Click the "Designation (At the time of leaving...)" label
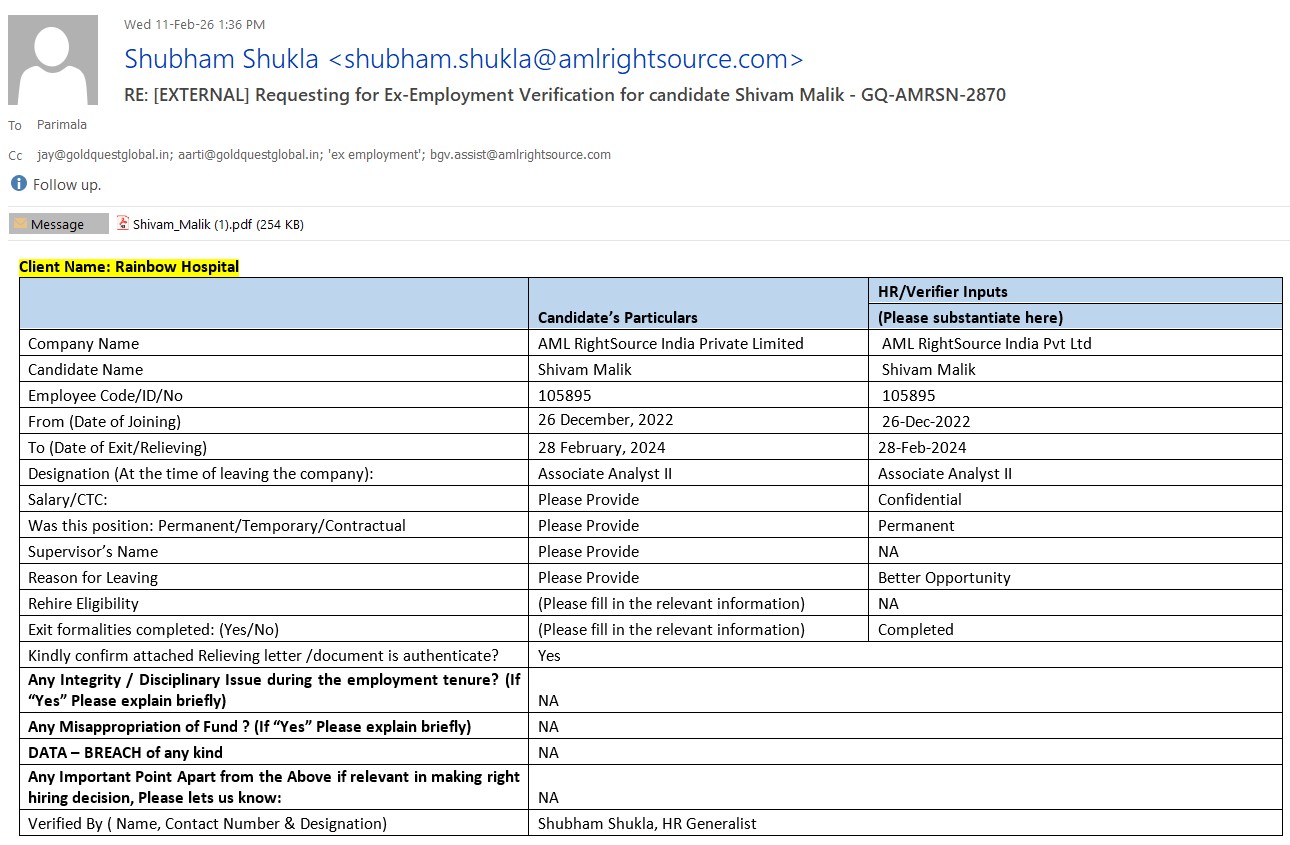This screenshot has height=845, width=1290. (201, 473)
